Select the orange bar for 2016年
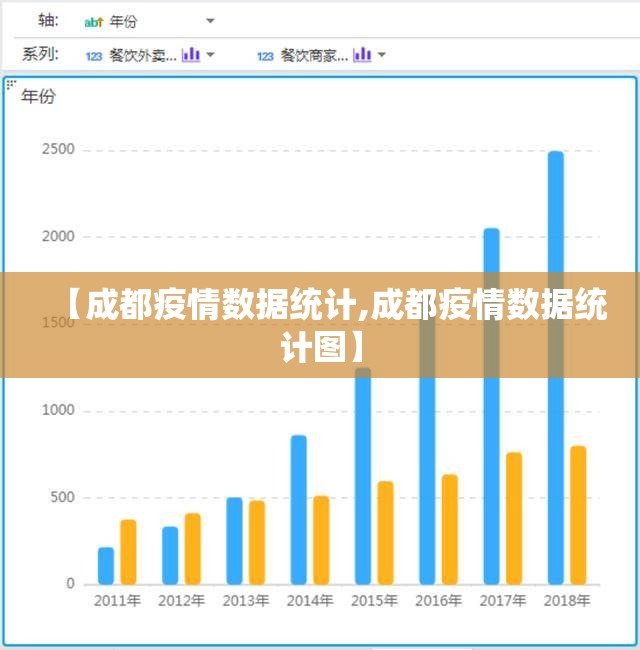This screenshot has height=650, width=640. [450, 529]
